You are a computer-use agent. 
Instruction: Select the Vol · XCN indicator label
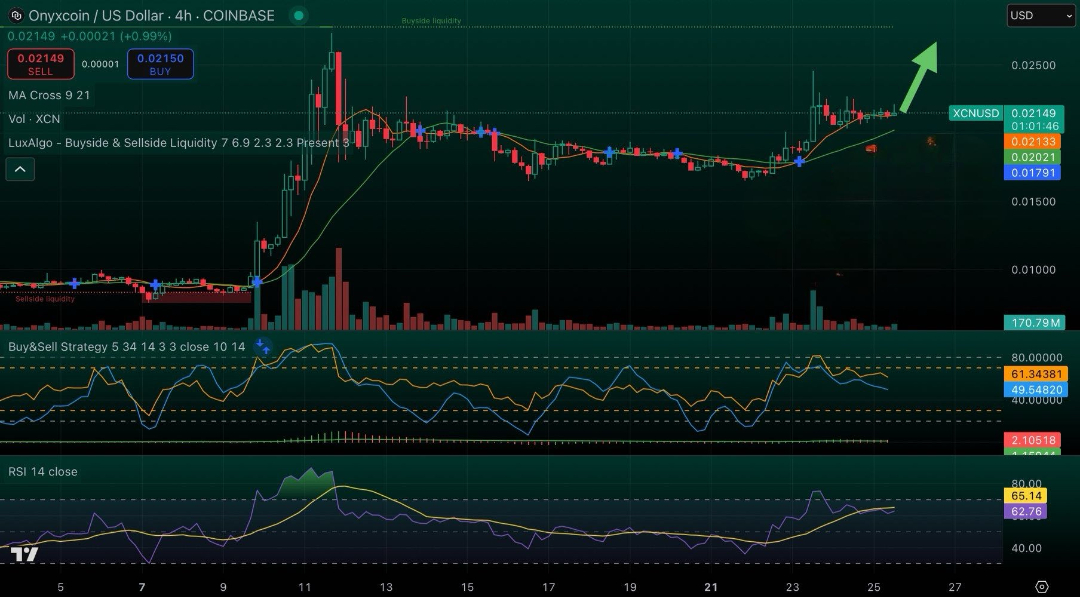click(x=34, y=119)
